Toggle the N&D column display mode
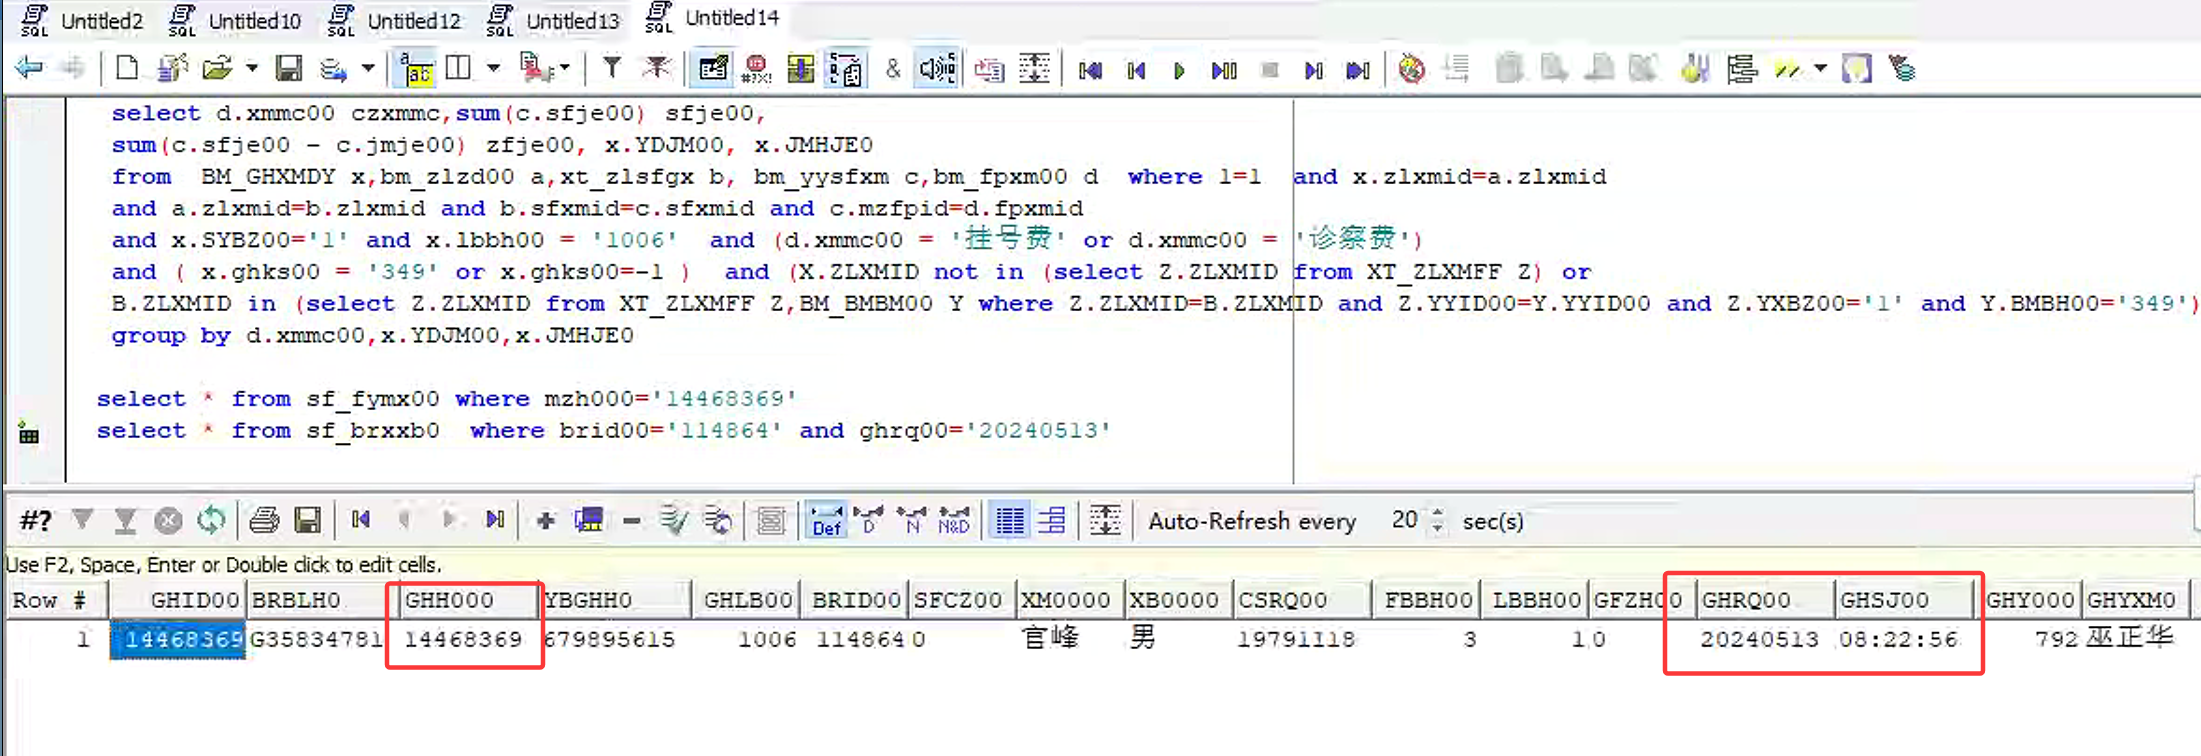Viewport: 2201px width, 756px height. click(953, 520)
